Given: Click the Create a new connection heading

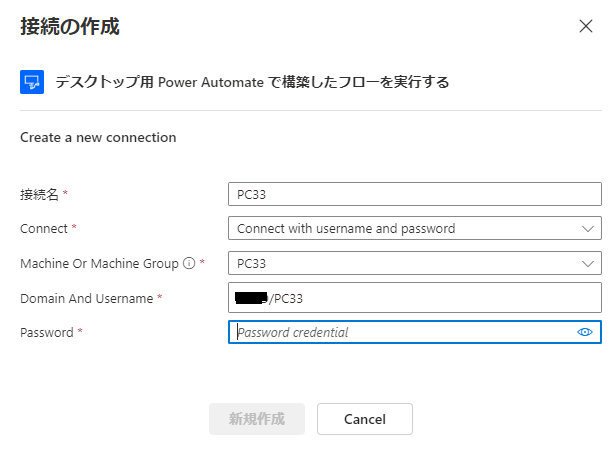Looking at the screenshot, I should (x=98, y=138).
